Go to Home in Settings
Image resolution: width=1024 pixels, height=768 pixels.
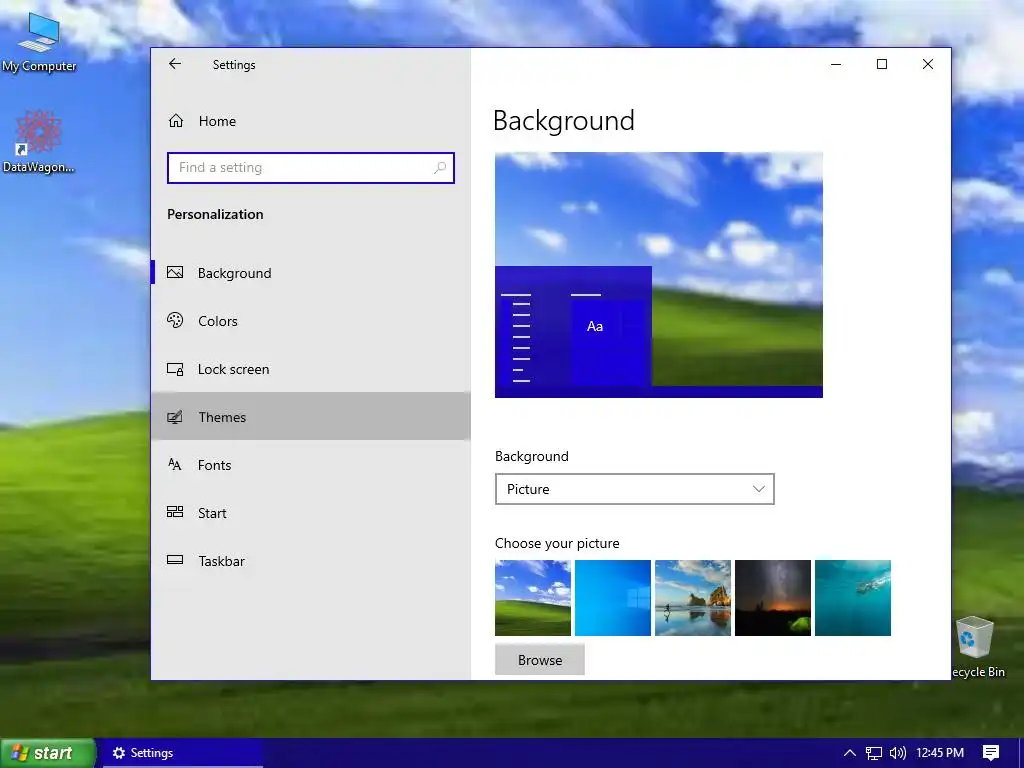pos(217,121)
